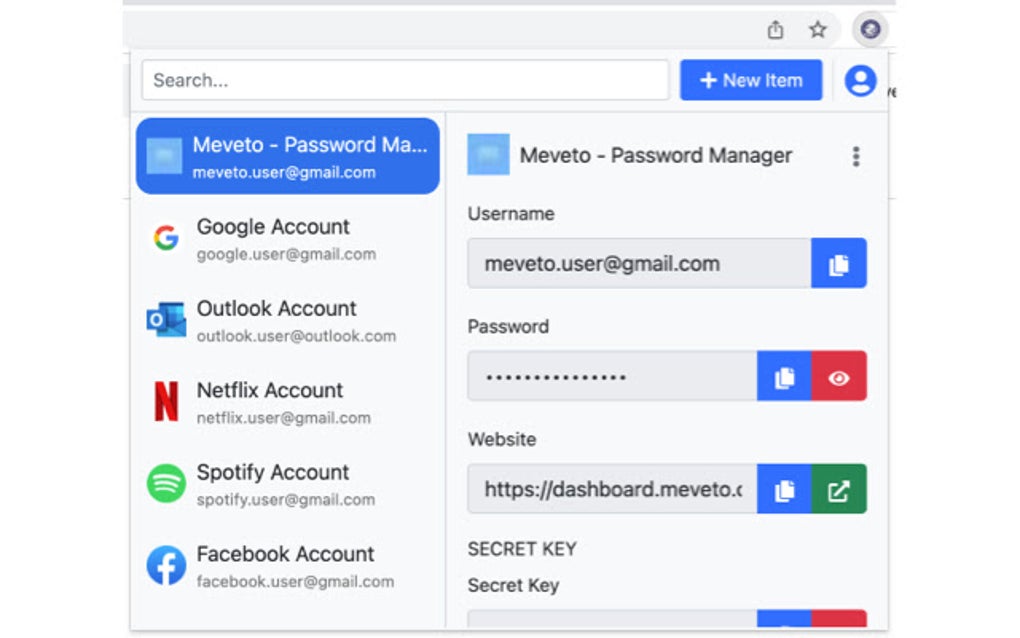The image size is (1020, 638).
Task: Click the Spotify logo icon
Action: (x=166, y=483)
